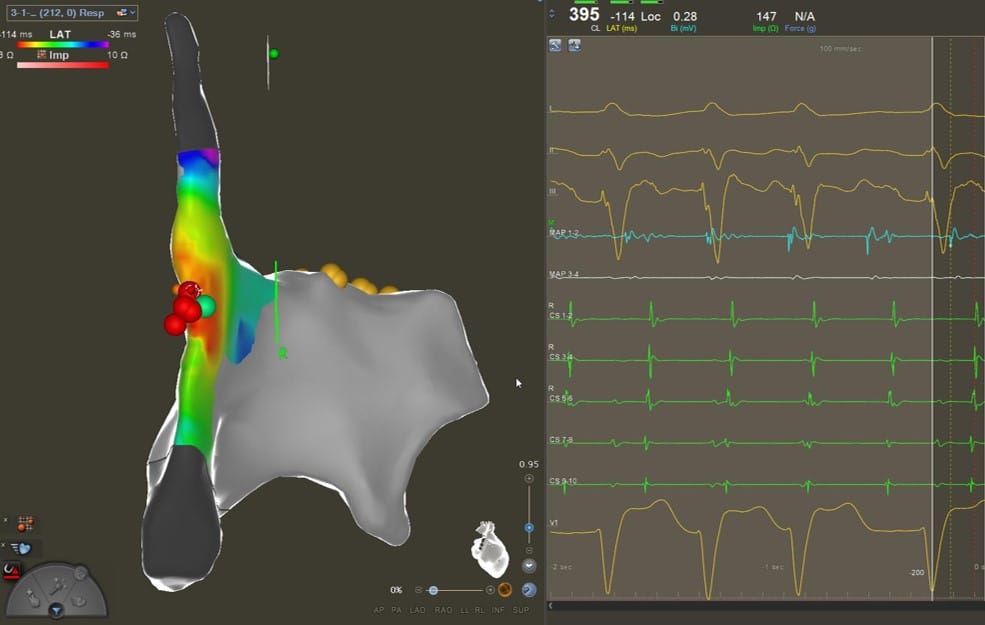Select the CS 1-2 channel label

click(x=560, y=315)
